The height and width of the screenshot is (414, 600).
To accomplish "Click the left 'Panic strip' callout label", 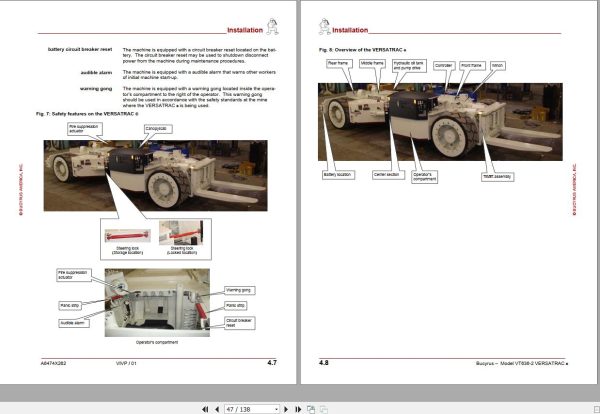I will tap(70, 306).
